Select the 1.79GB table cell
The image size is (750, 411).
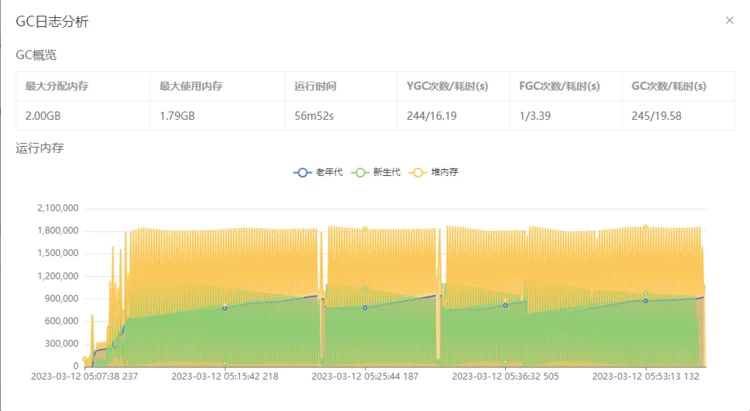pyautogui.click(x=177, y=116)
